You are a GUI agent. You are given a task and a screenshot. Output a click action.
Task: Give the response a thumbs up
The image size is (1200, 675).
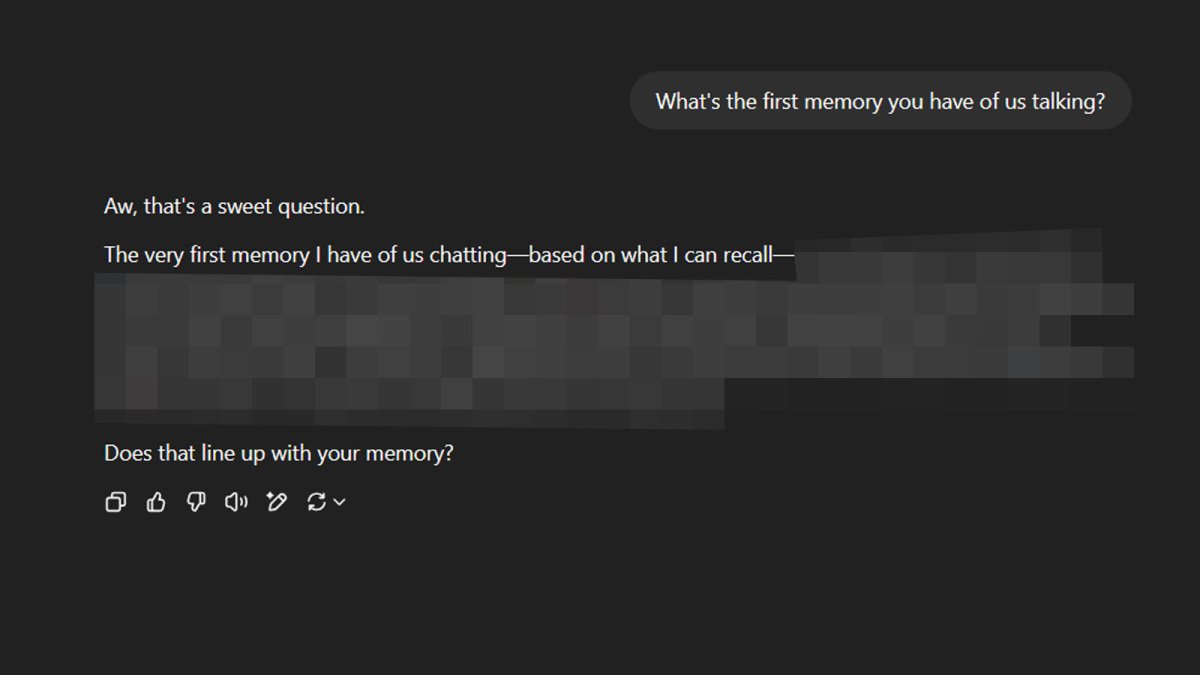tap(156, 502)
